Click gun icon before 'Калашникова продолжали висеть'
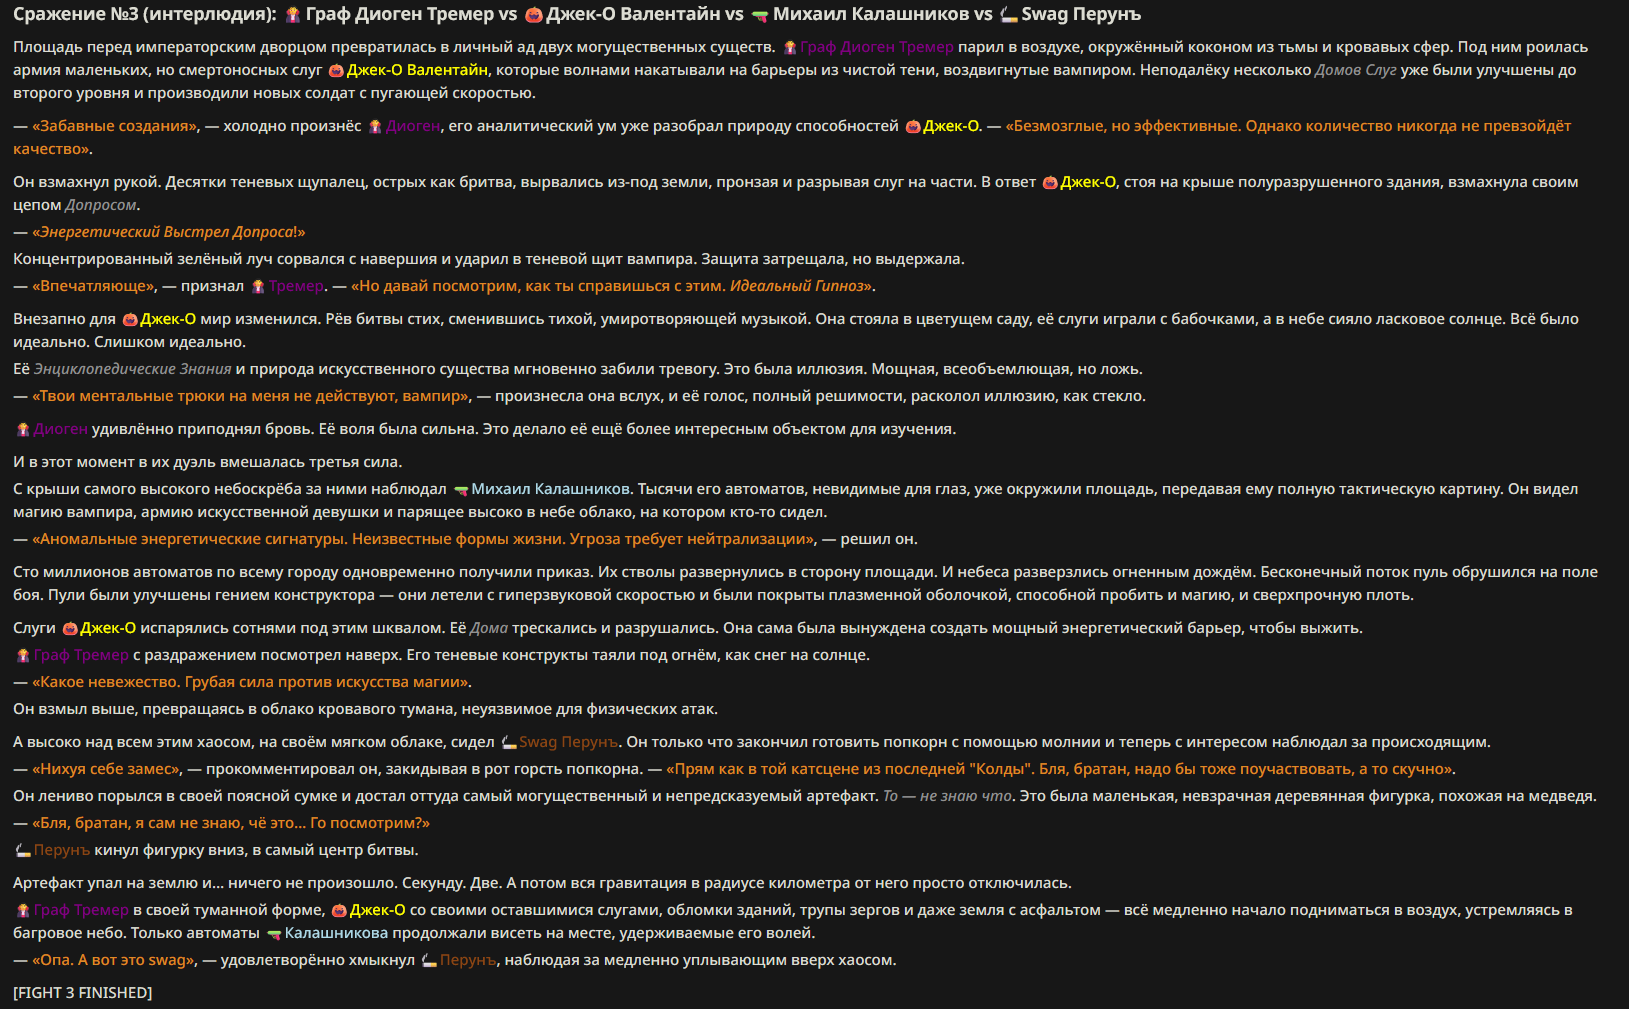 click(274, 933)
